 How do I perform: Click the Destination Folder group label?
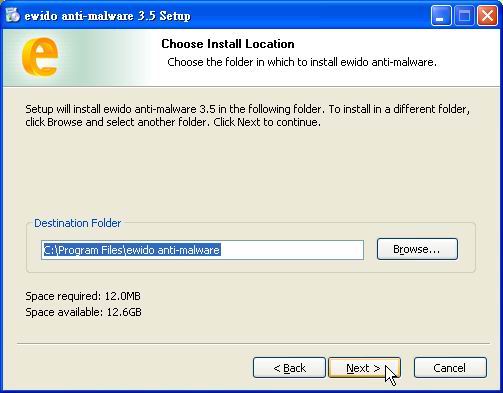tap(77, 223)
